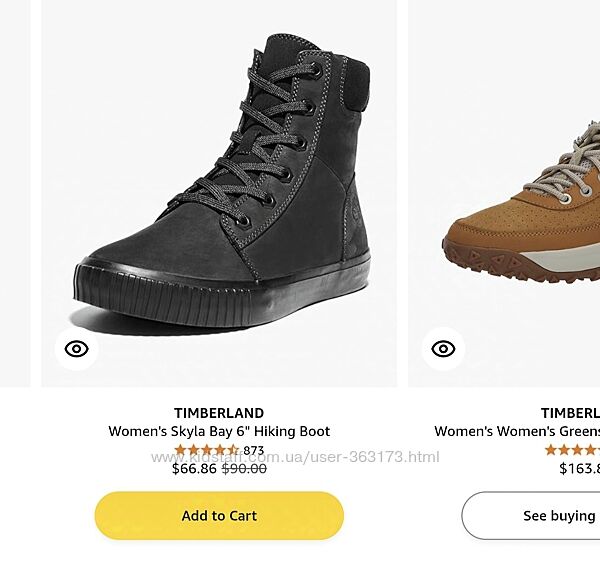Click the $163 price of brown sneaker

[579, 468]
